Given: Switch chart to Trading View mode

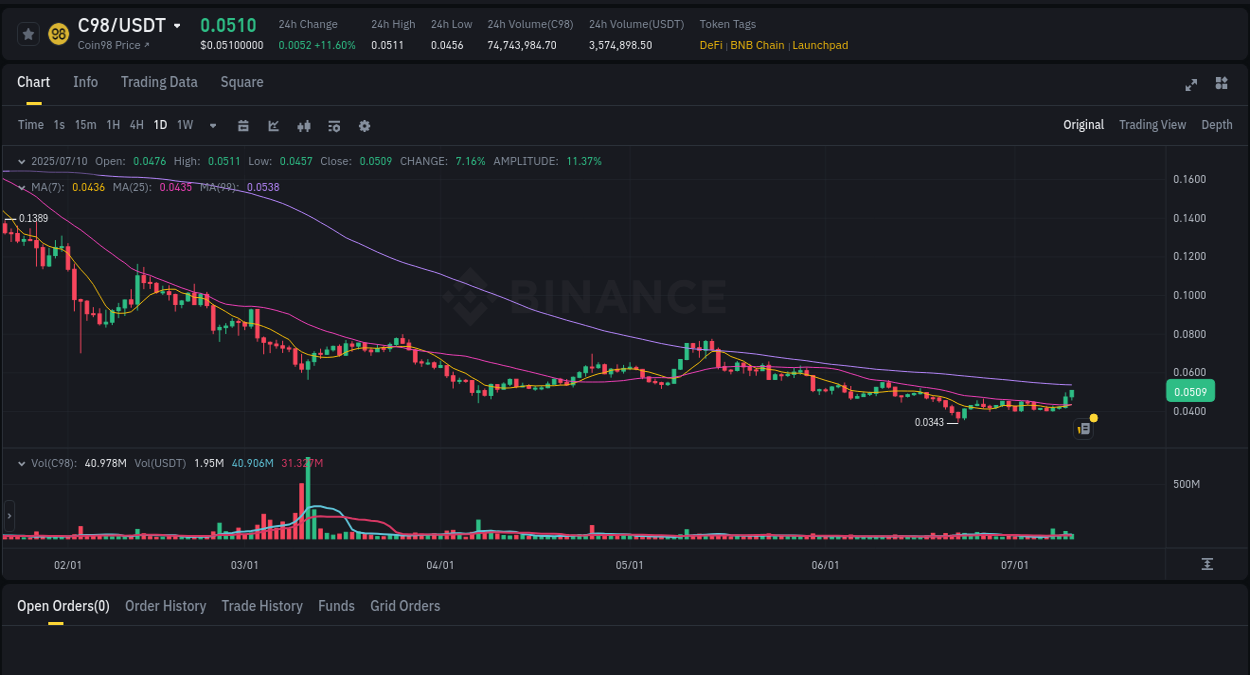Looking at the screenshot, I should pos(1152,125).
